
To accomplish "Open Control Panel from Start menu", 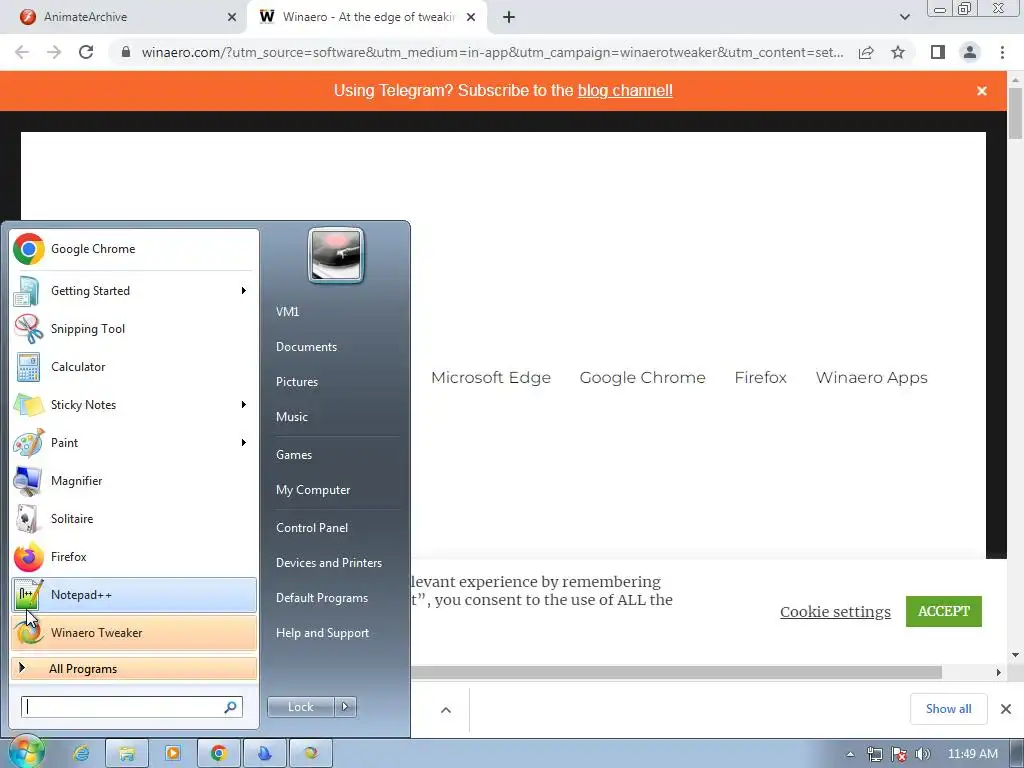I will click(312, 528).
